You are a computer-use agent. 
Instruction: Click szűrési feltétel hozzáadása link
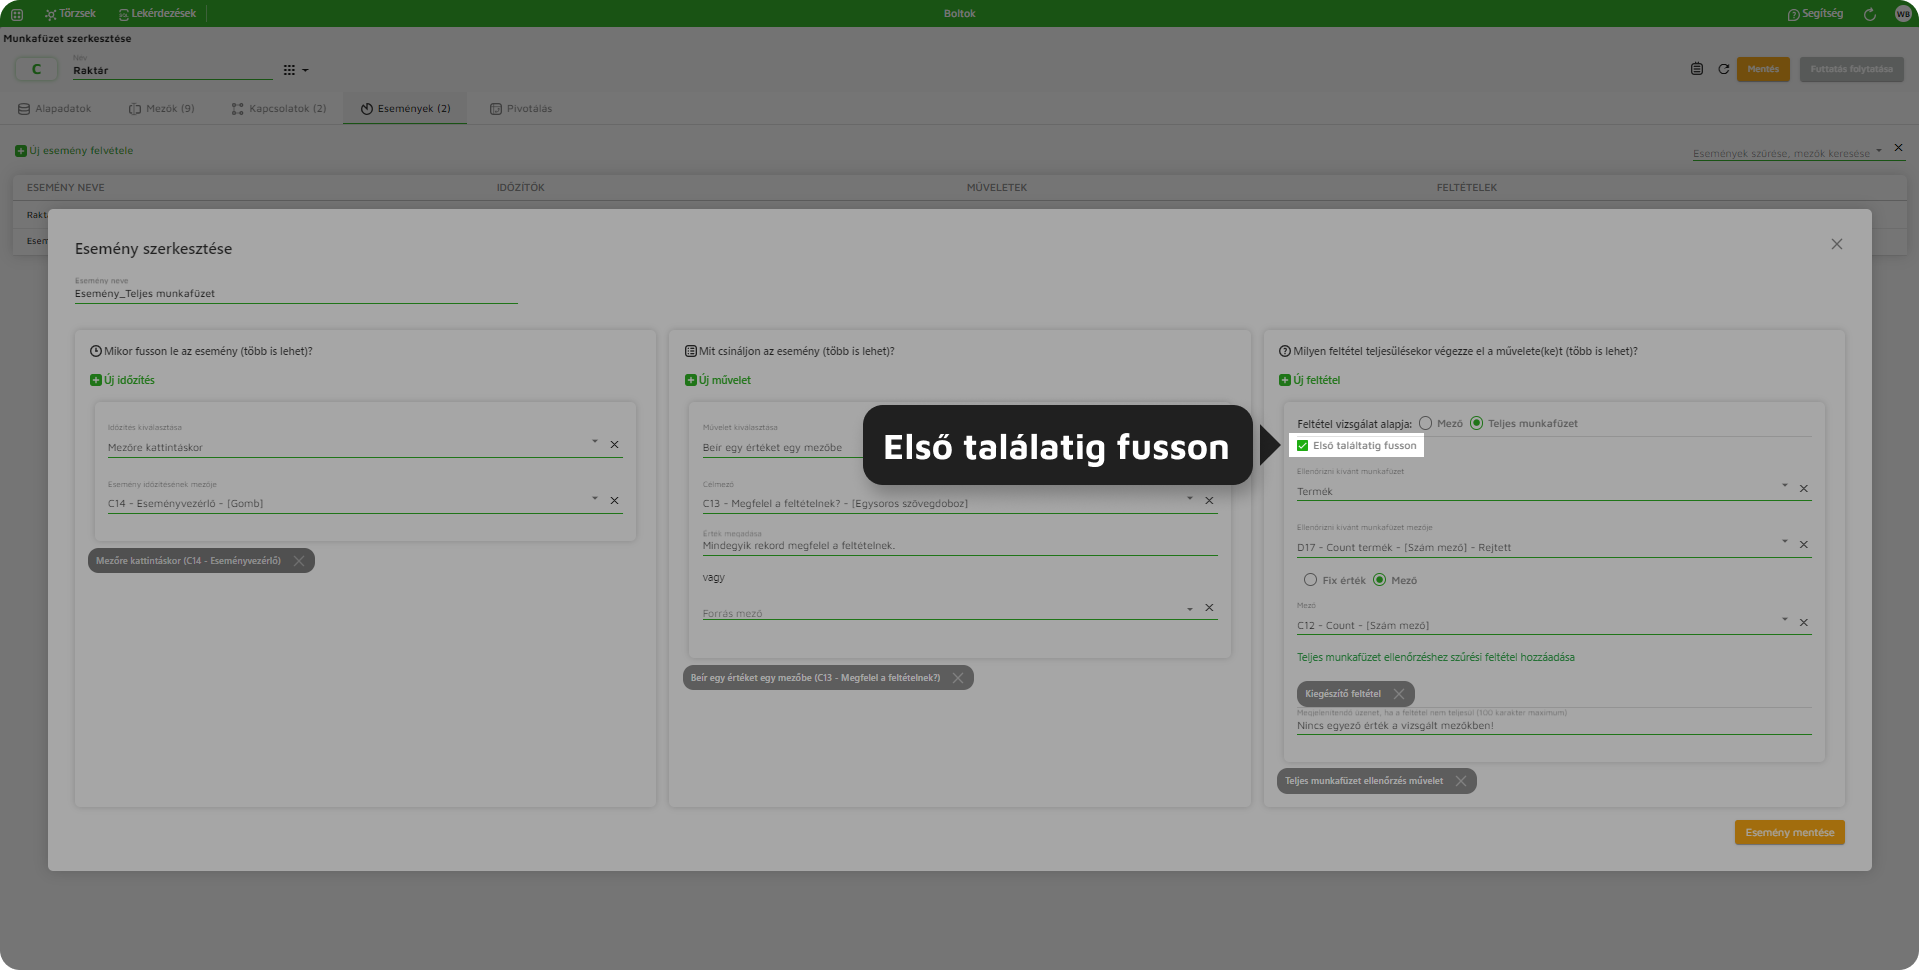(1436, 658)
